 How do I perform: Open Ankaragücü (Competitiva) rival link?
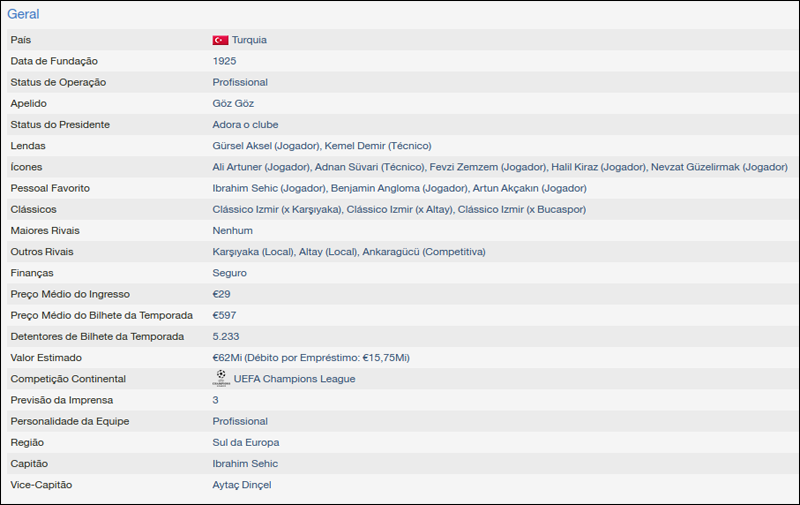point(424,252)
